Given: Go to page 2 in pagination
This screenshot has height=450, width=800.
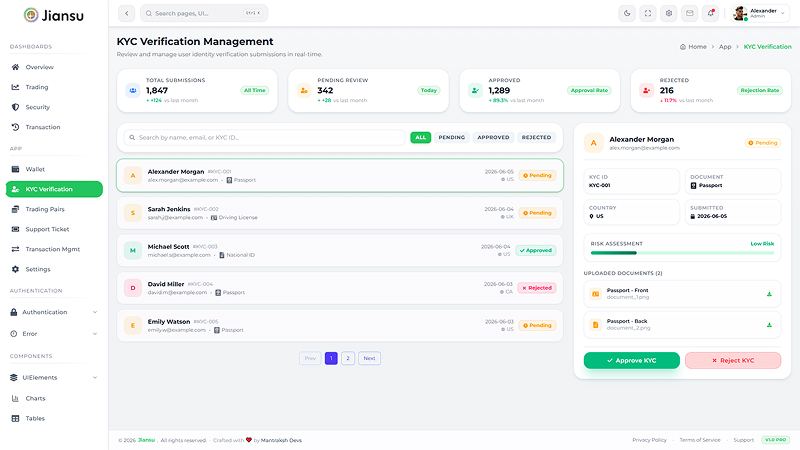Looking at the screenshot, I should [x=348, y=358].
